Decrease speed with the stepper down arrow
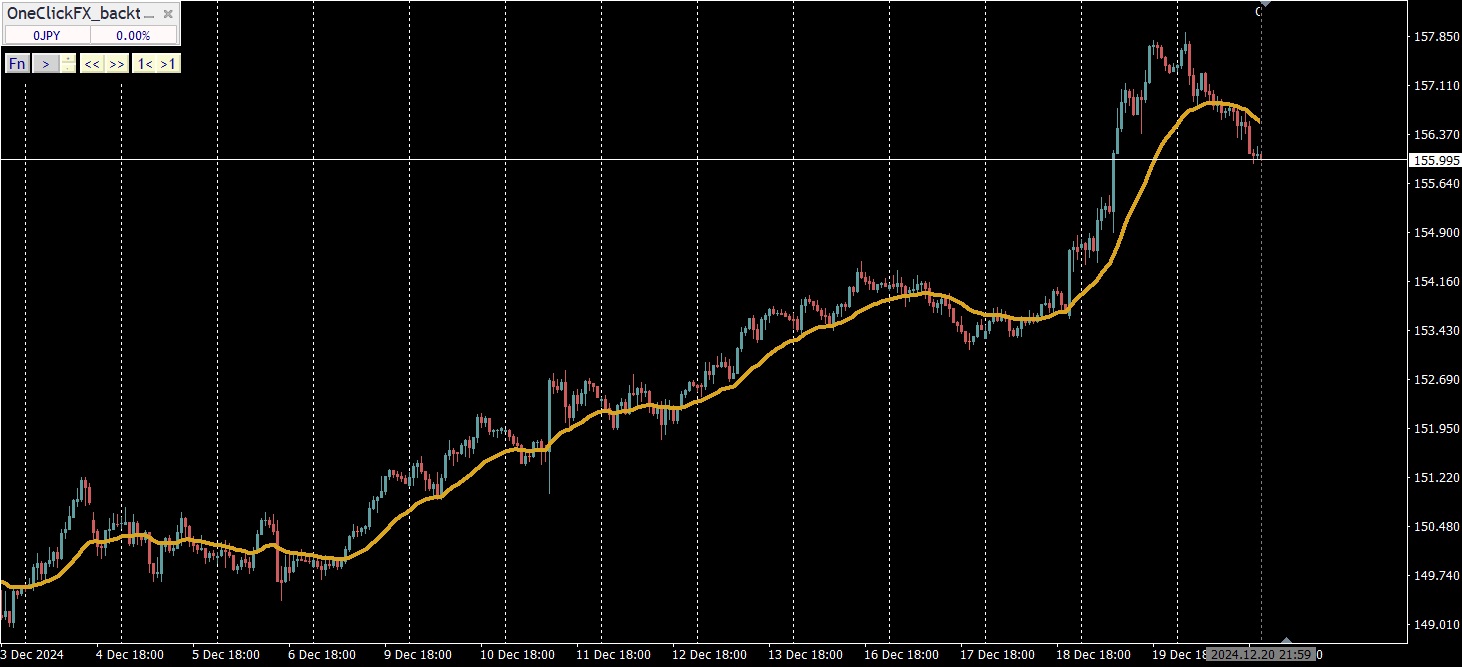Viewport: 1462px width, 667px height. 68,69
